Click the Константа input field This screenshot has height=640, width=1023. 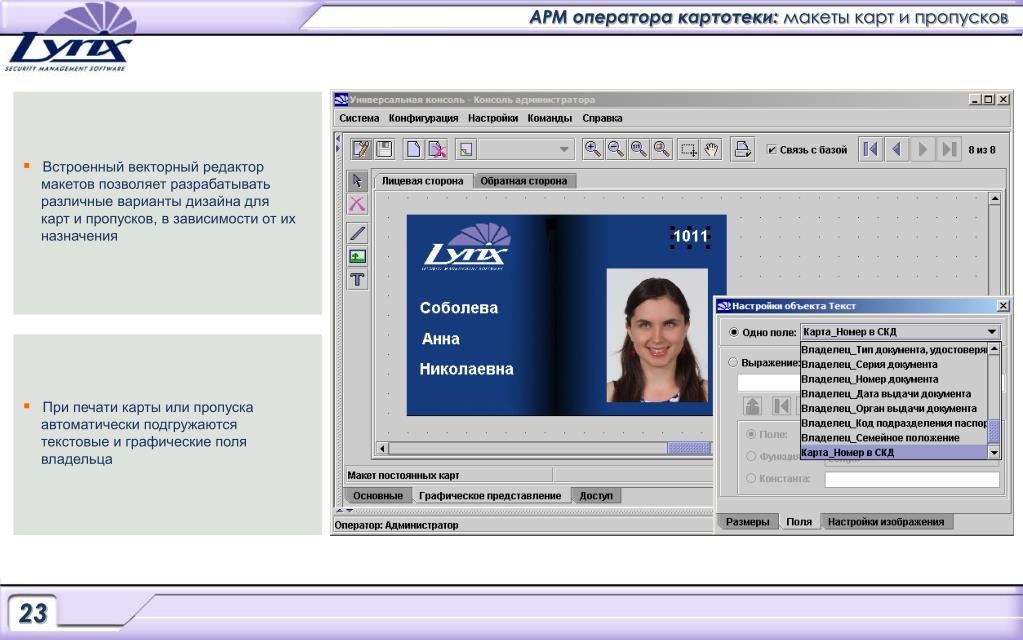pos(912,480)
